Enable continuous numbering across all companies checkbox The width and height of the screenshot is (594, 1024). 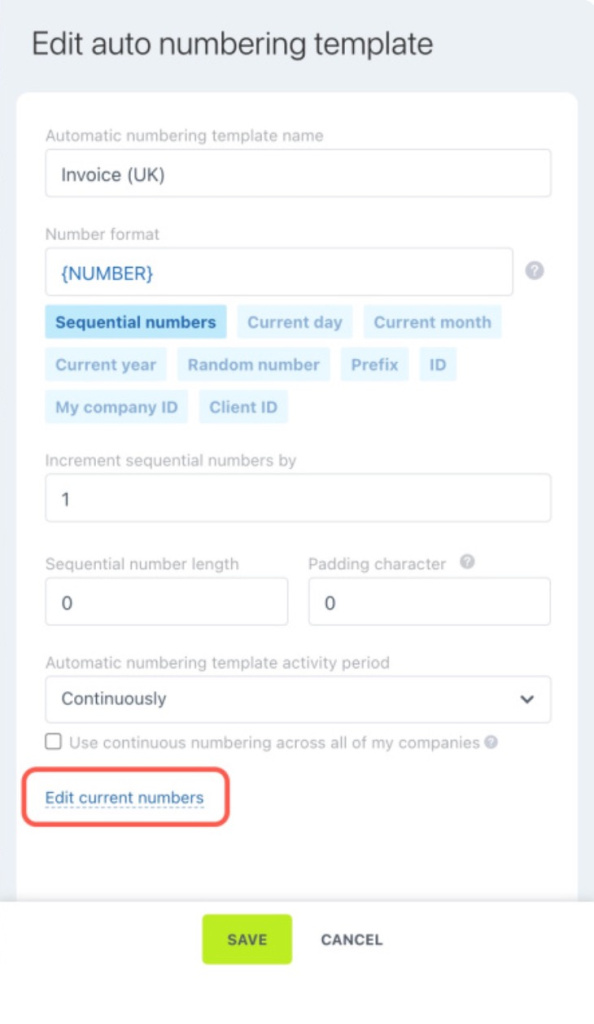54,742
